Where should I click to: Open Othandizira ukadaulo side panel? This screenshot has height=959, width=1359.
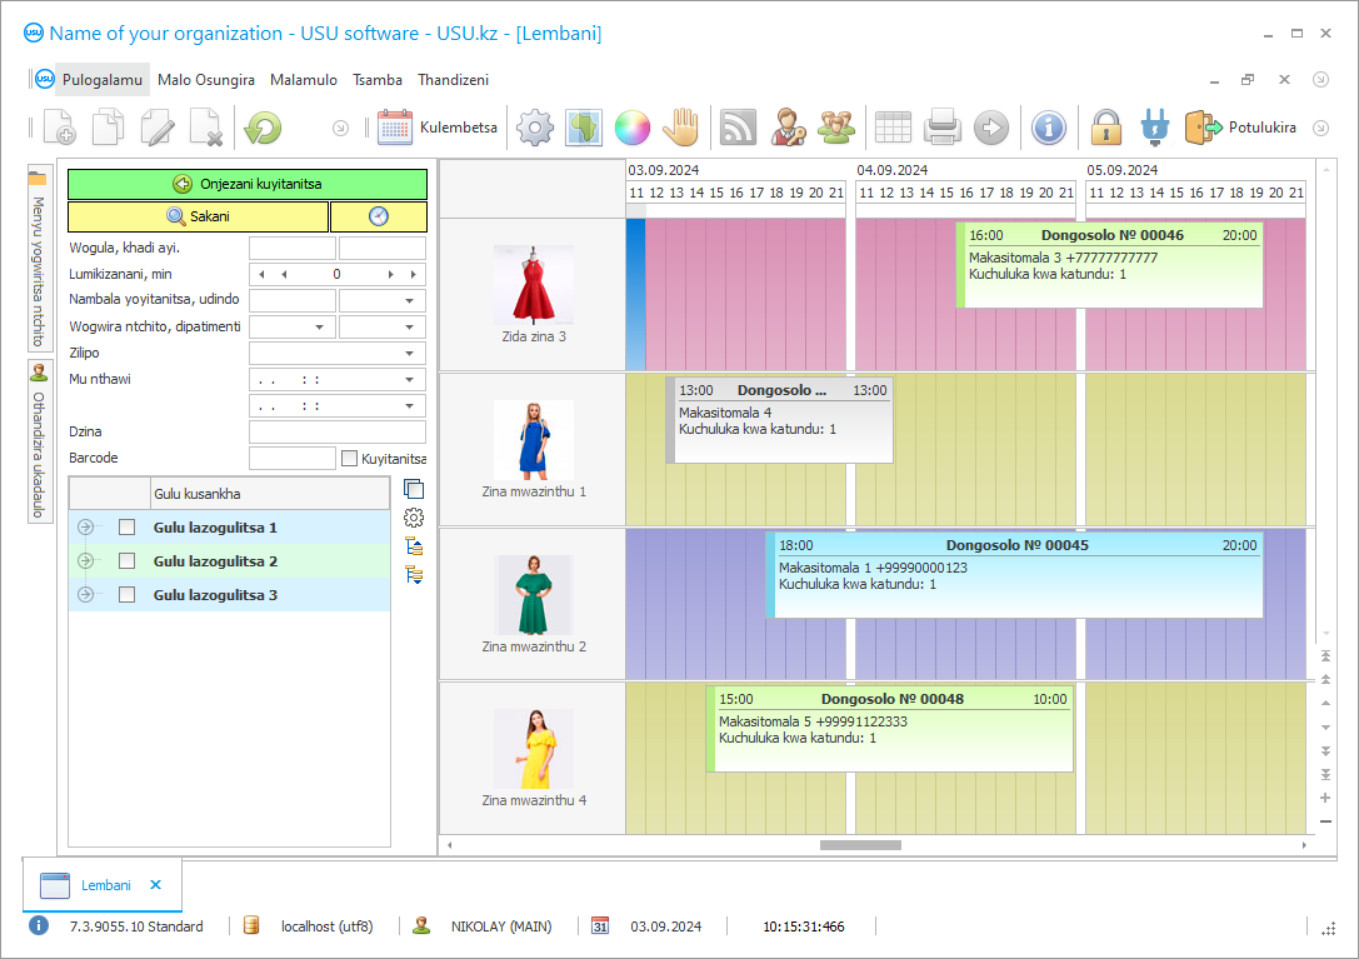pos(39,441)
